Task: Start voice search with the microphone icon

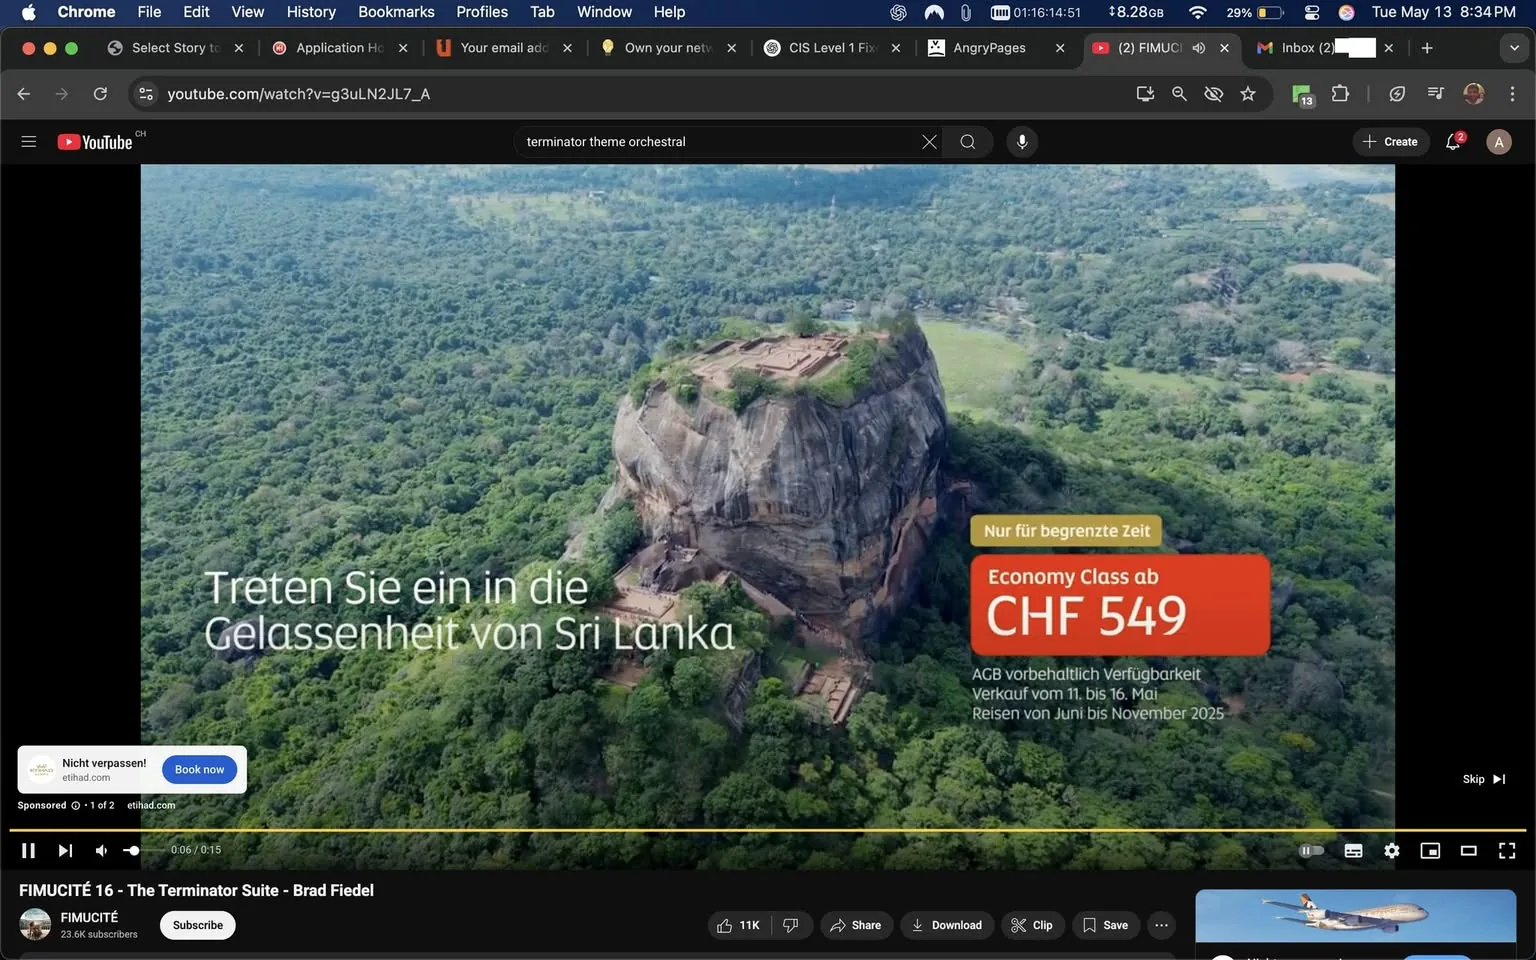Action: point(1022,141)
